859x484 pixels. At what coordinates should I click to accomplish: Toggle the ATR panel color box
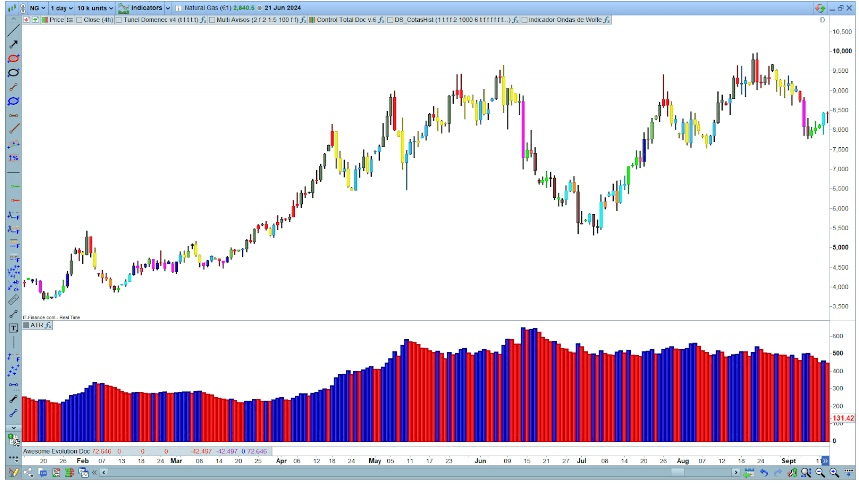(x=26, y=325)
